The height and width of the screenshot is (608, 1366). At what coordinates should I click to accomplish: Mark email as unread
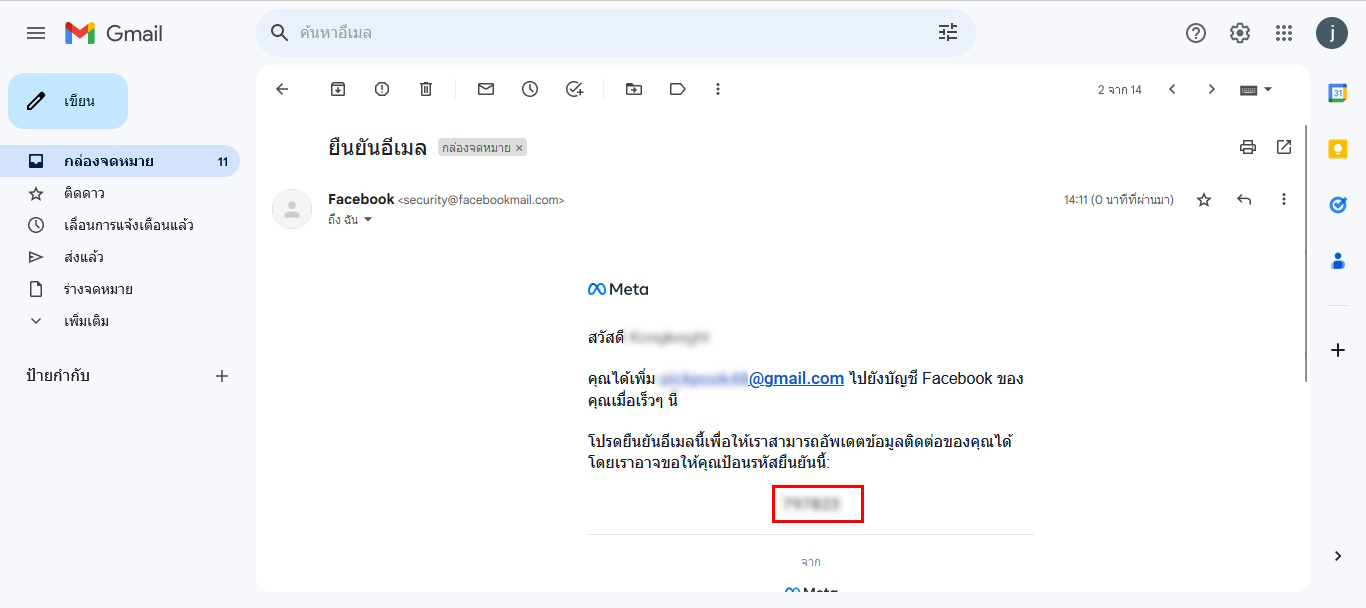tap(486, 89)
